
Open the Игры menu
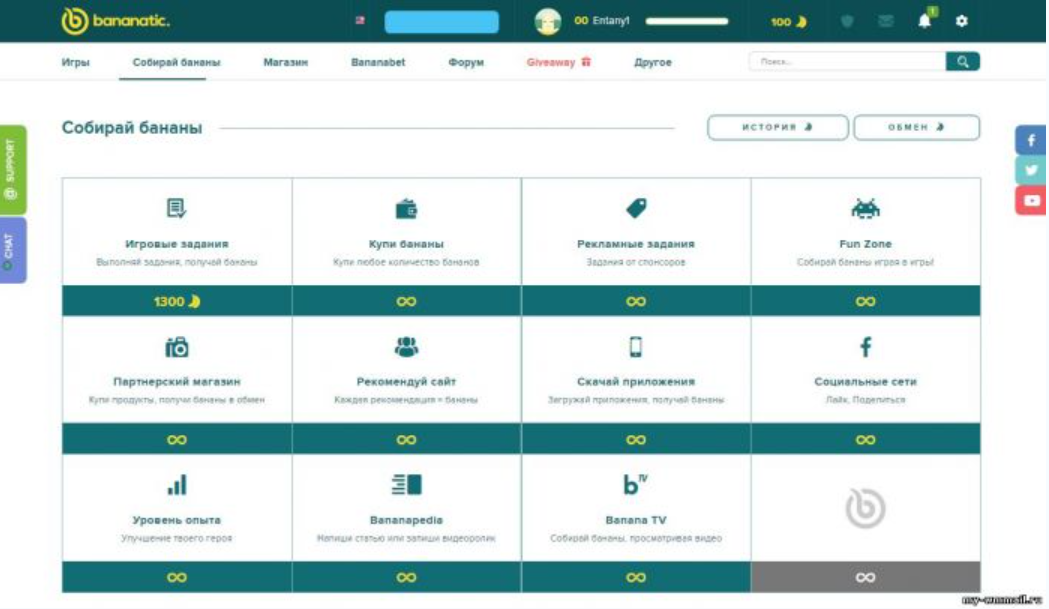pyautogui.click(x=76, y=62)
